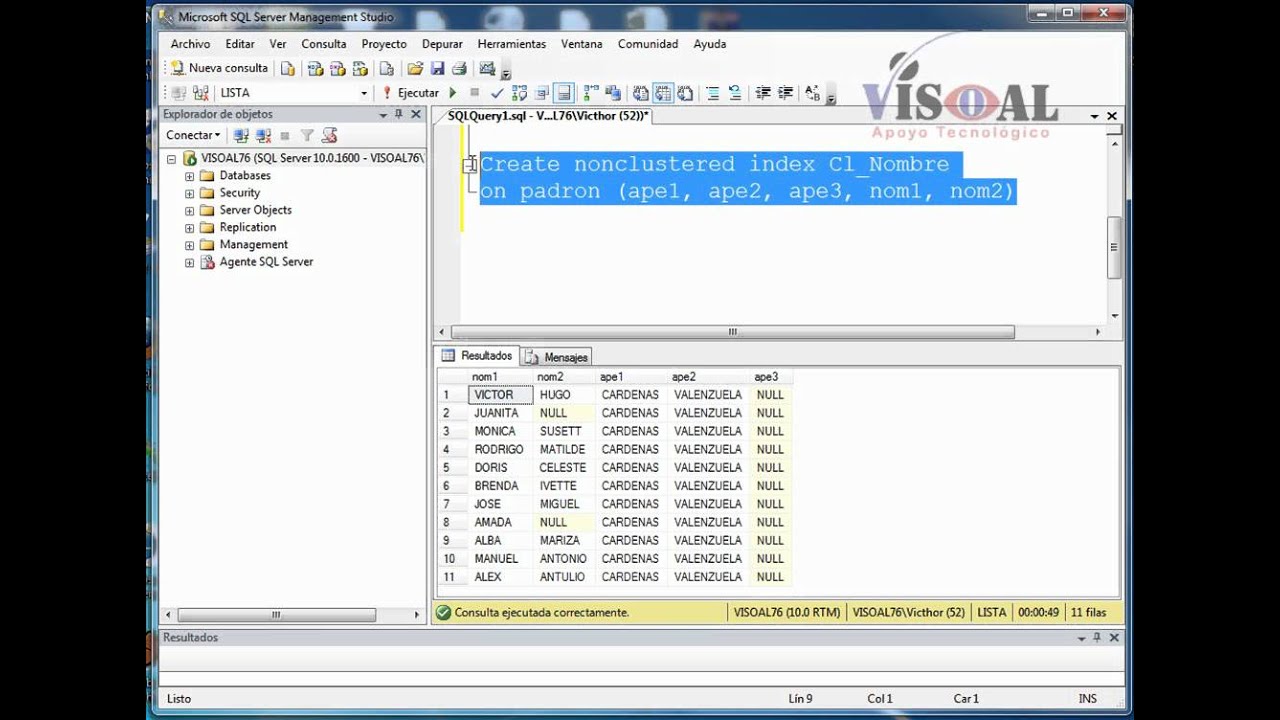This screenshot has width=1280, height=720.
Task: Open an Analysis Services XMLA query
Action: click(360, 68)
